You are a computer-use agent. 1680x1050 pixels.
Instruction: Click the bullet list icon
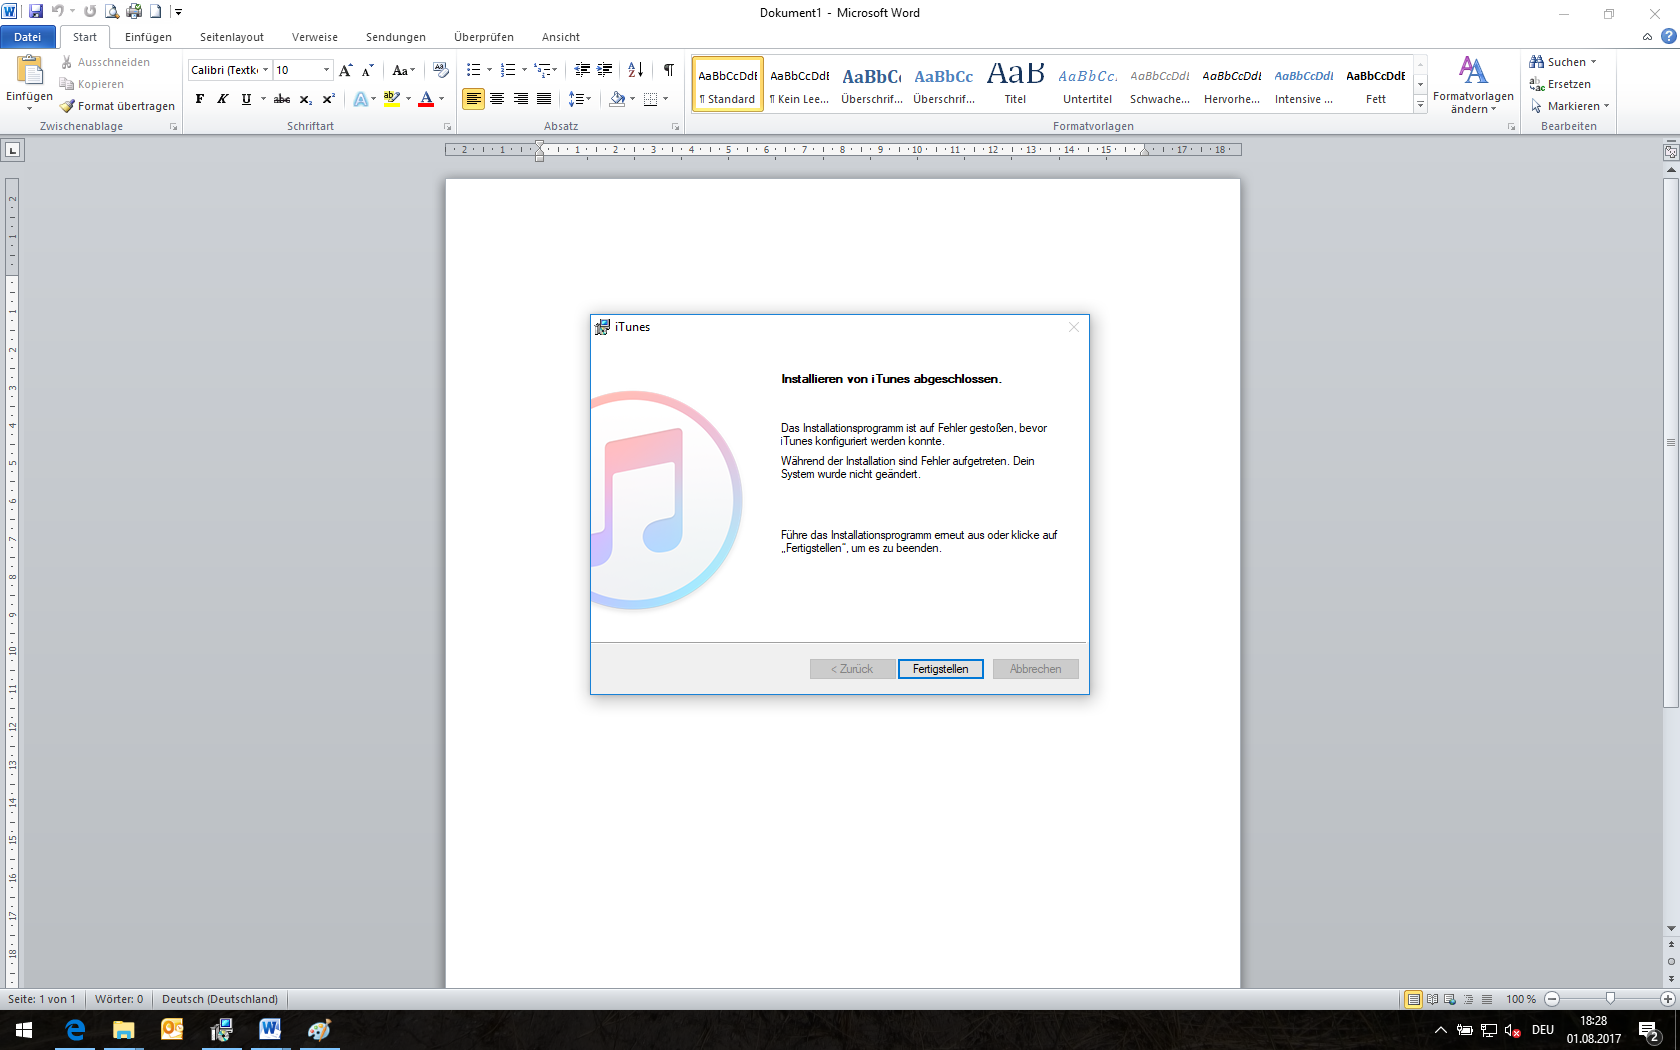point(474,70)
